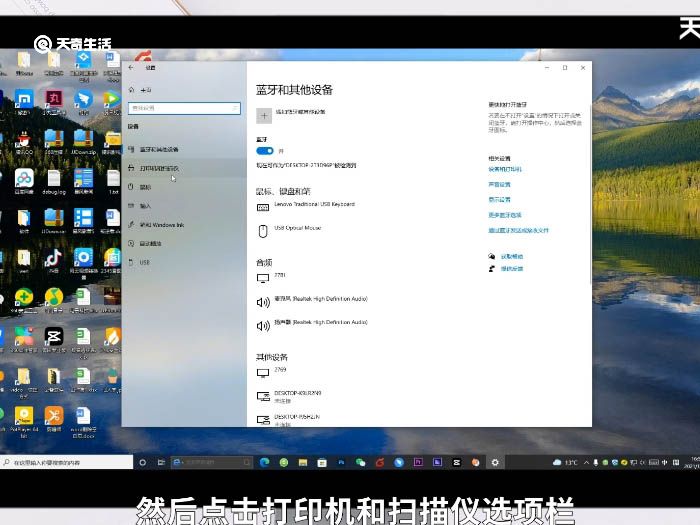Open Microsoft Store from the taskbar
This screenshot has height=525, width=700.
[322, 462]
